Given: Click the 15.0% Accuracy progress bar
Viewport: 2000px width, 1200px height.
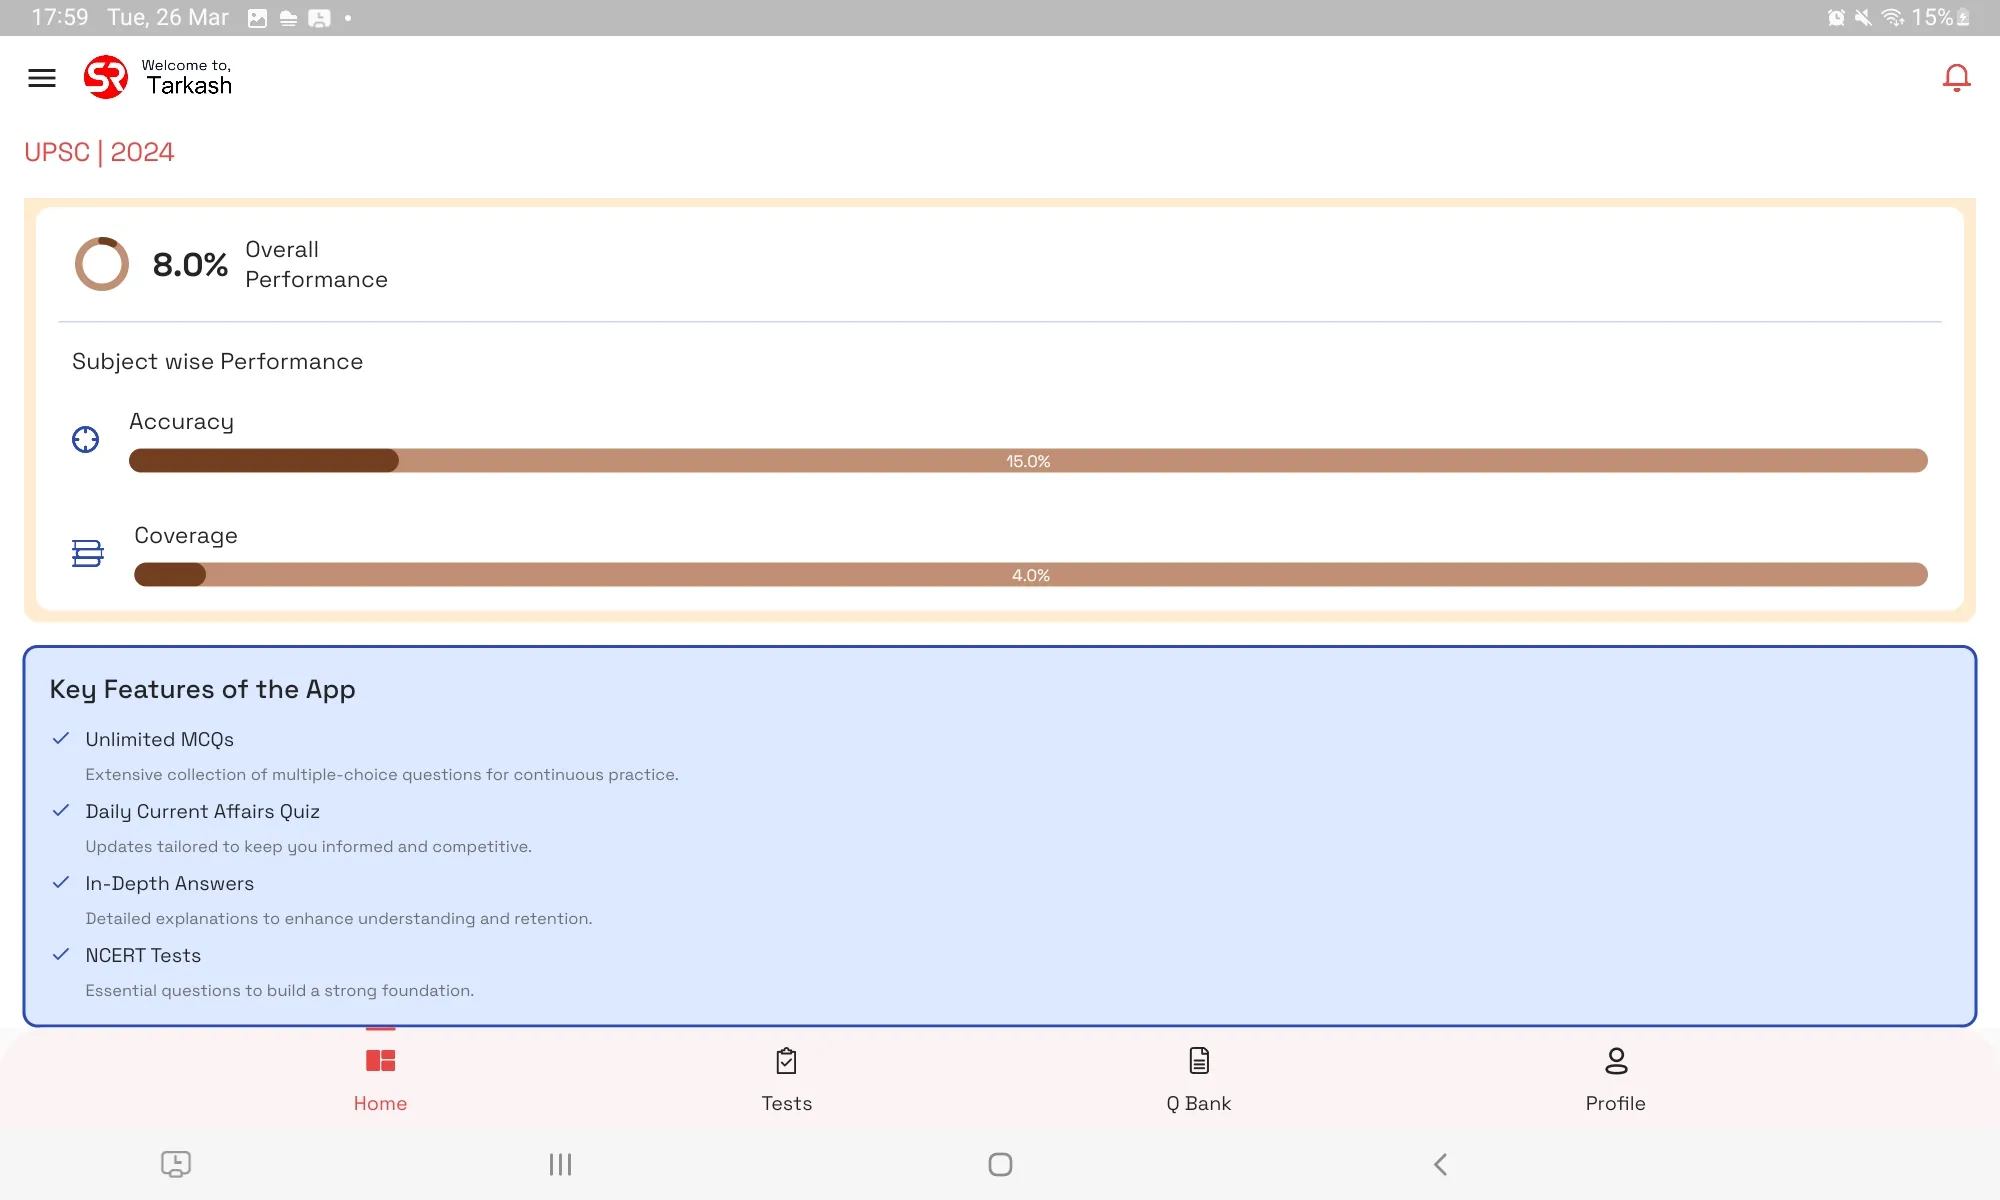Looking at the screenshot, I should [x=1028, y=461].
